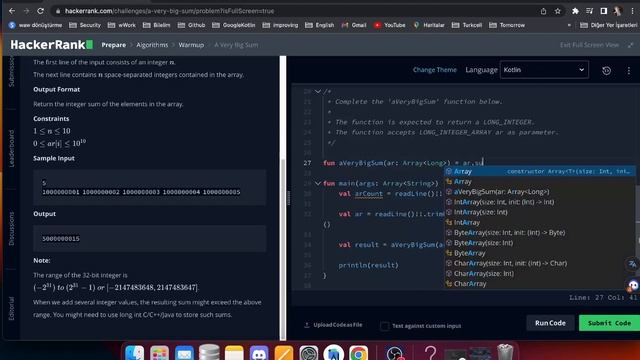Image resolution: width=640 pixels, height=360 pixels.
Task: Open Chrome from the dock
Action: point(358,353)
